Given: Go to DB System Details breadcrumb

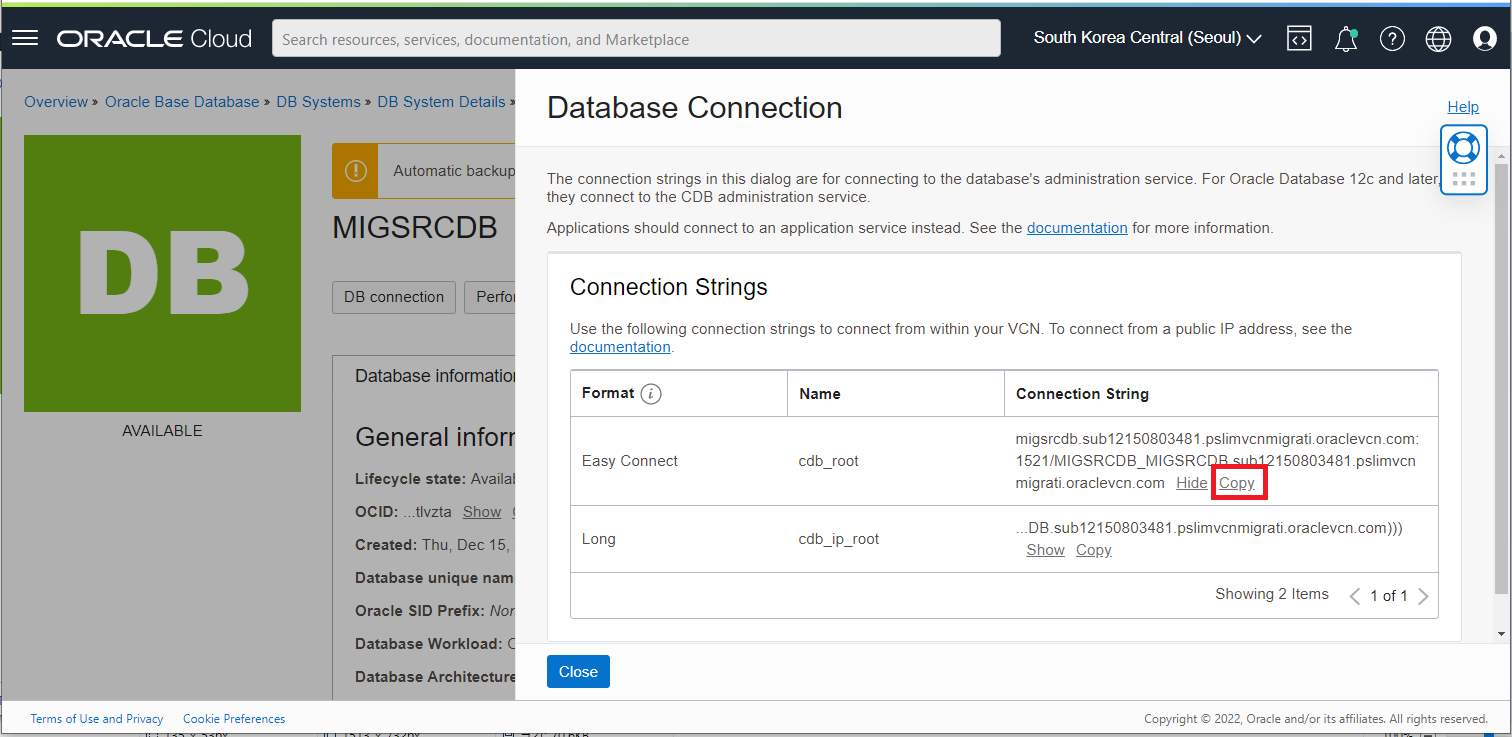Looking at the screenshot, I should (441, 102).
